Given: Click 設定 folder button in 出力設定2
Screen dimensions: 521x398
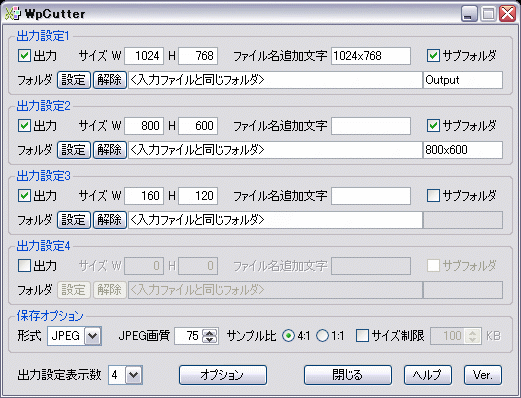Looking at the screenshot, I should [x=74, y=150].
